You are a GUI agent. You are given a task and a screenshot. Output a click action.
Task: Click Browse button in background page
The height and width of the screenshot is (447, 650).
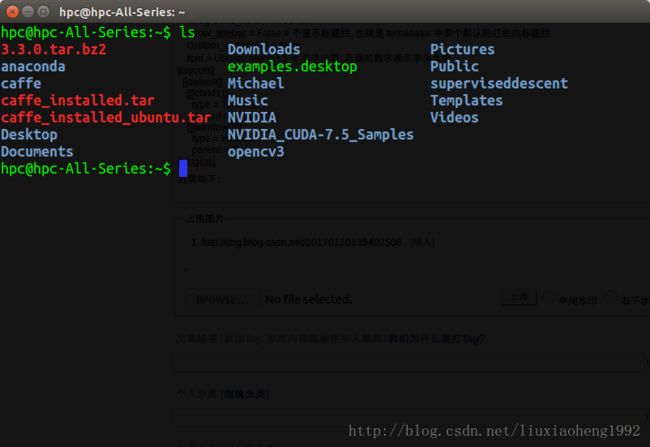click(x=222, y=299)
